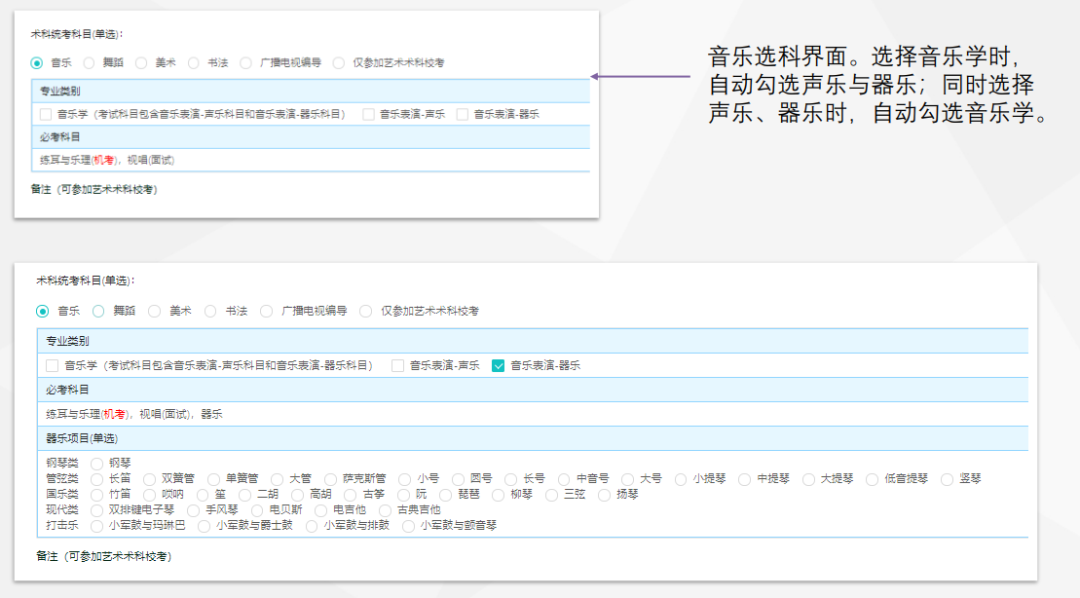1080x598 pixels.
Task: Choose 小军鼓与玛琳巴 radio button
Action: [x=96, y=526]
